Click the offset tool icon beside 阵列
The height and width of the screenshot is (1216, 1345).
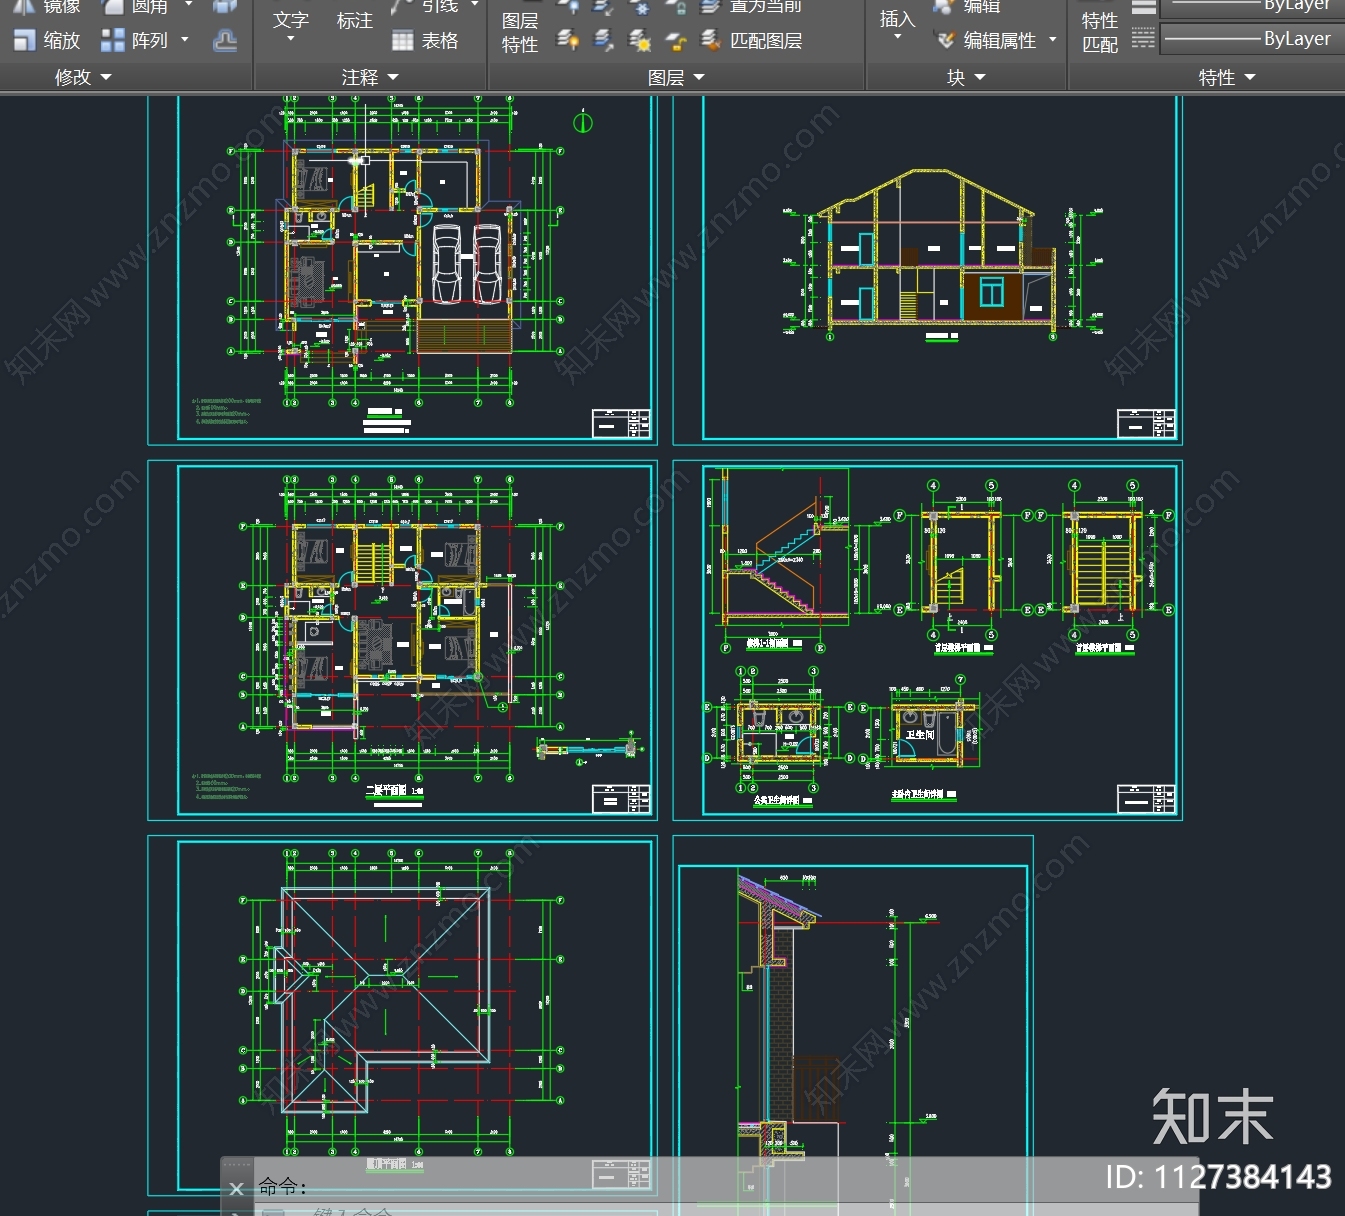tap(226, 41)
